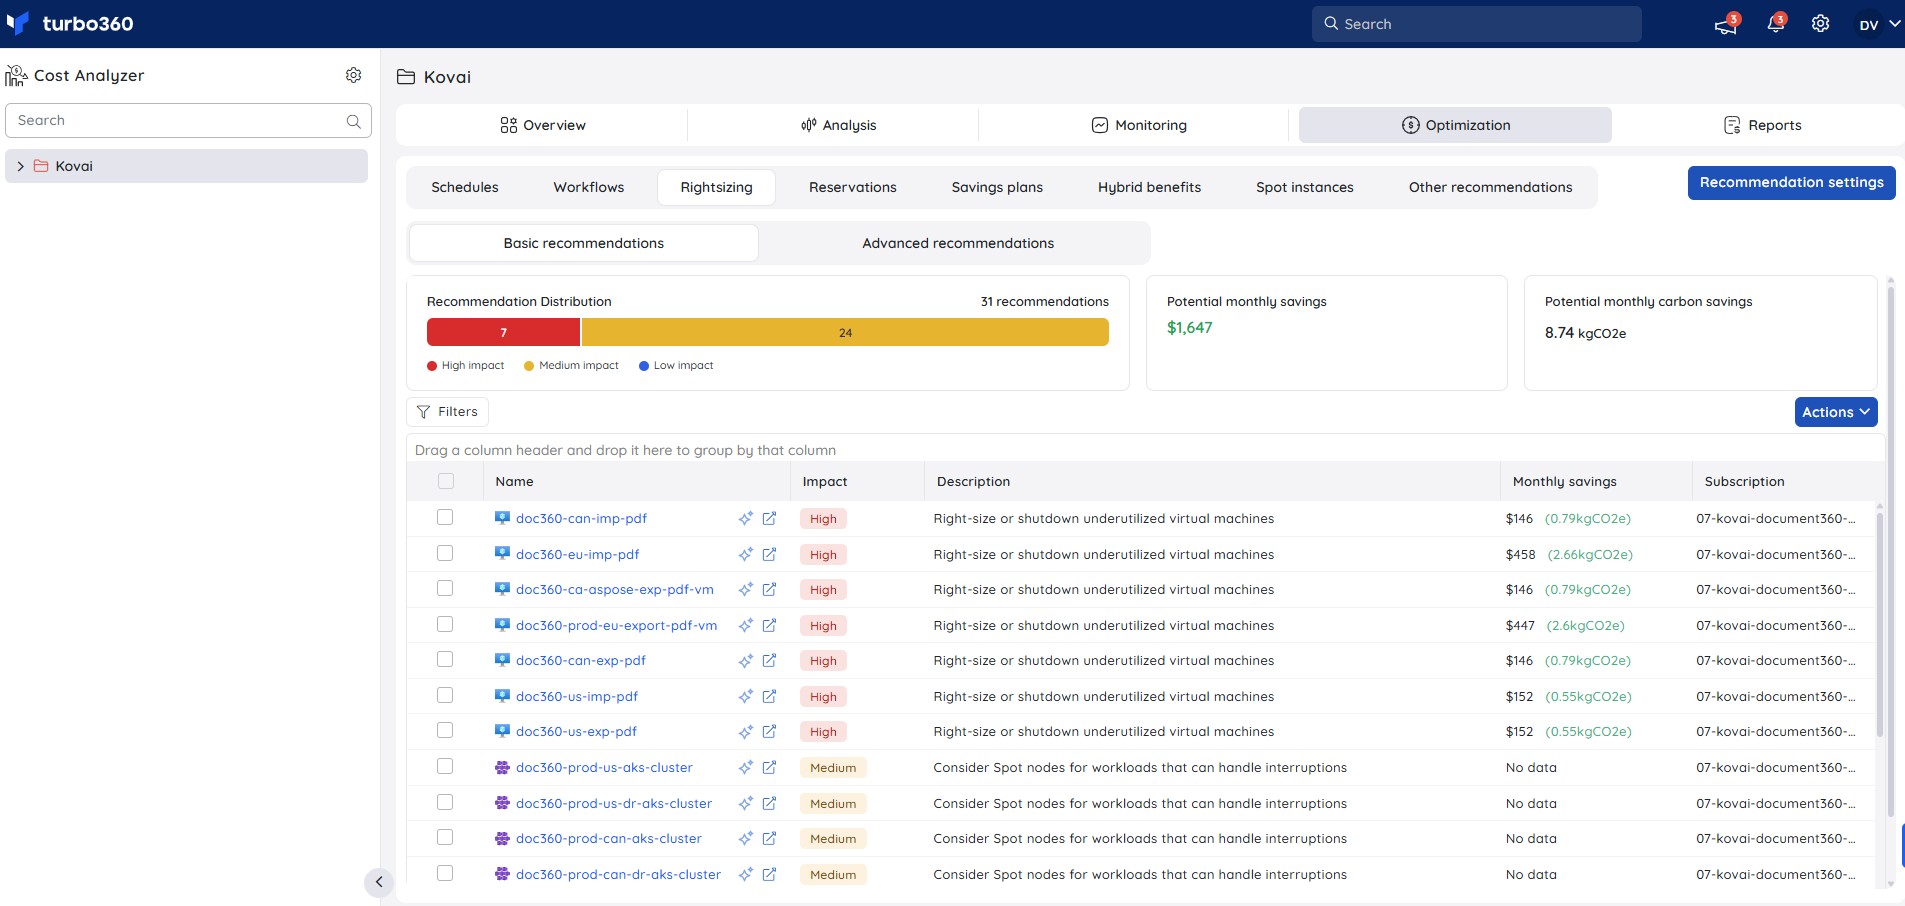Open AI insights for doc360-can-imp-pdf

pos(745,518)
